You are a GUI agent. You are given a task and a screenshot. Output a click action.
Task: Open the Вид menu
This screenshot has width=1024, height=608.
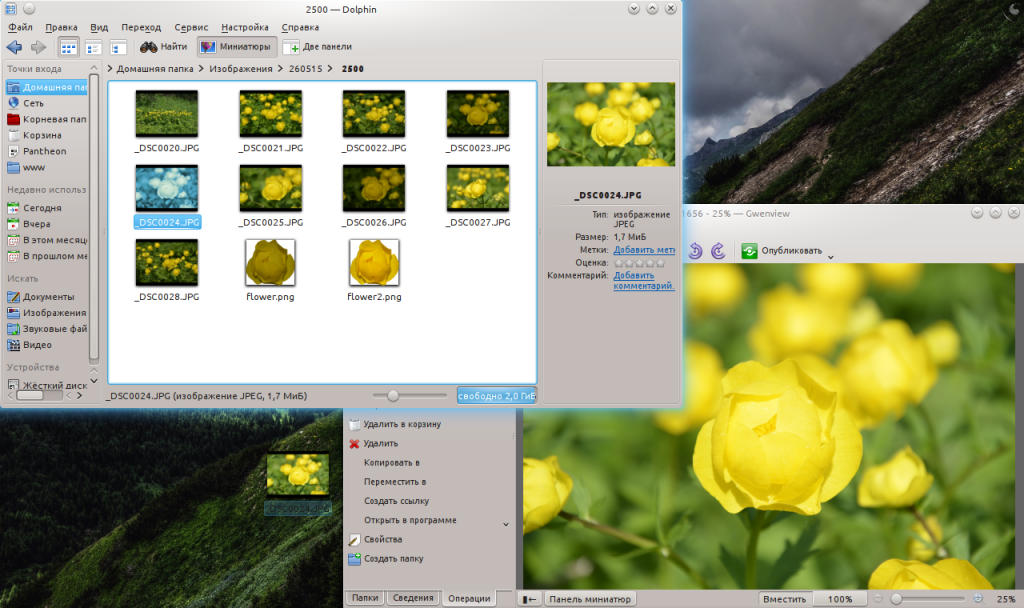coord(99,27)
